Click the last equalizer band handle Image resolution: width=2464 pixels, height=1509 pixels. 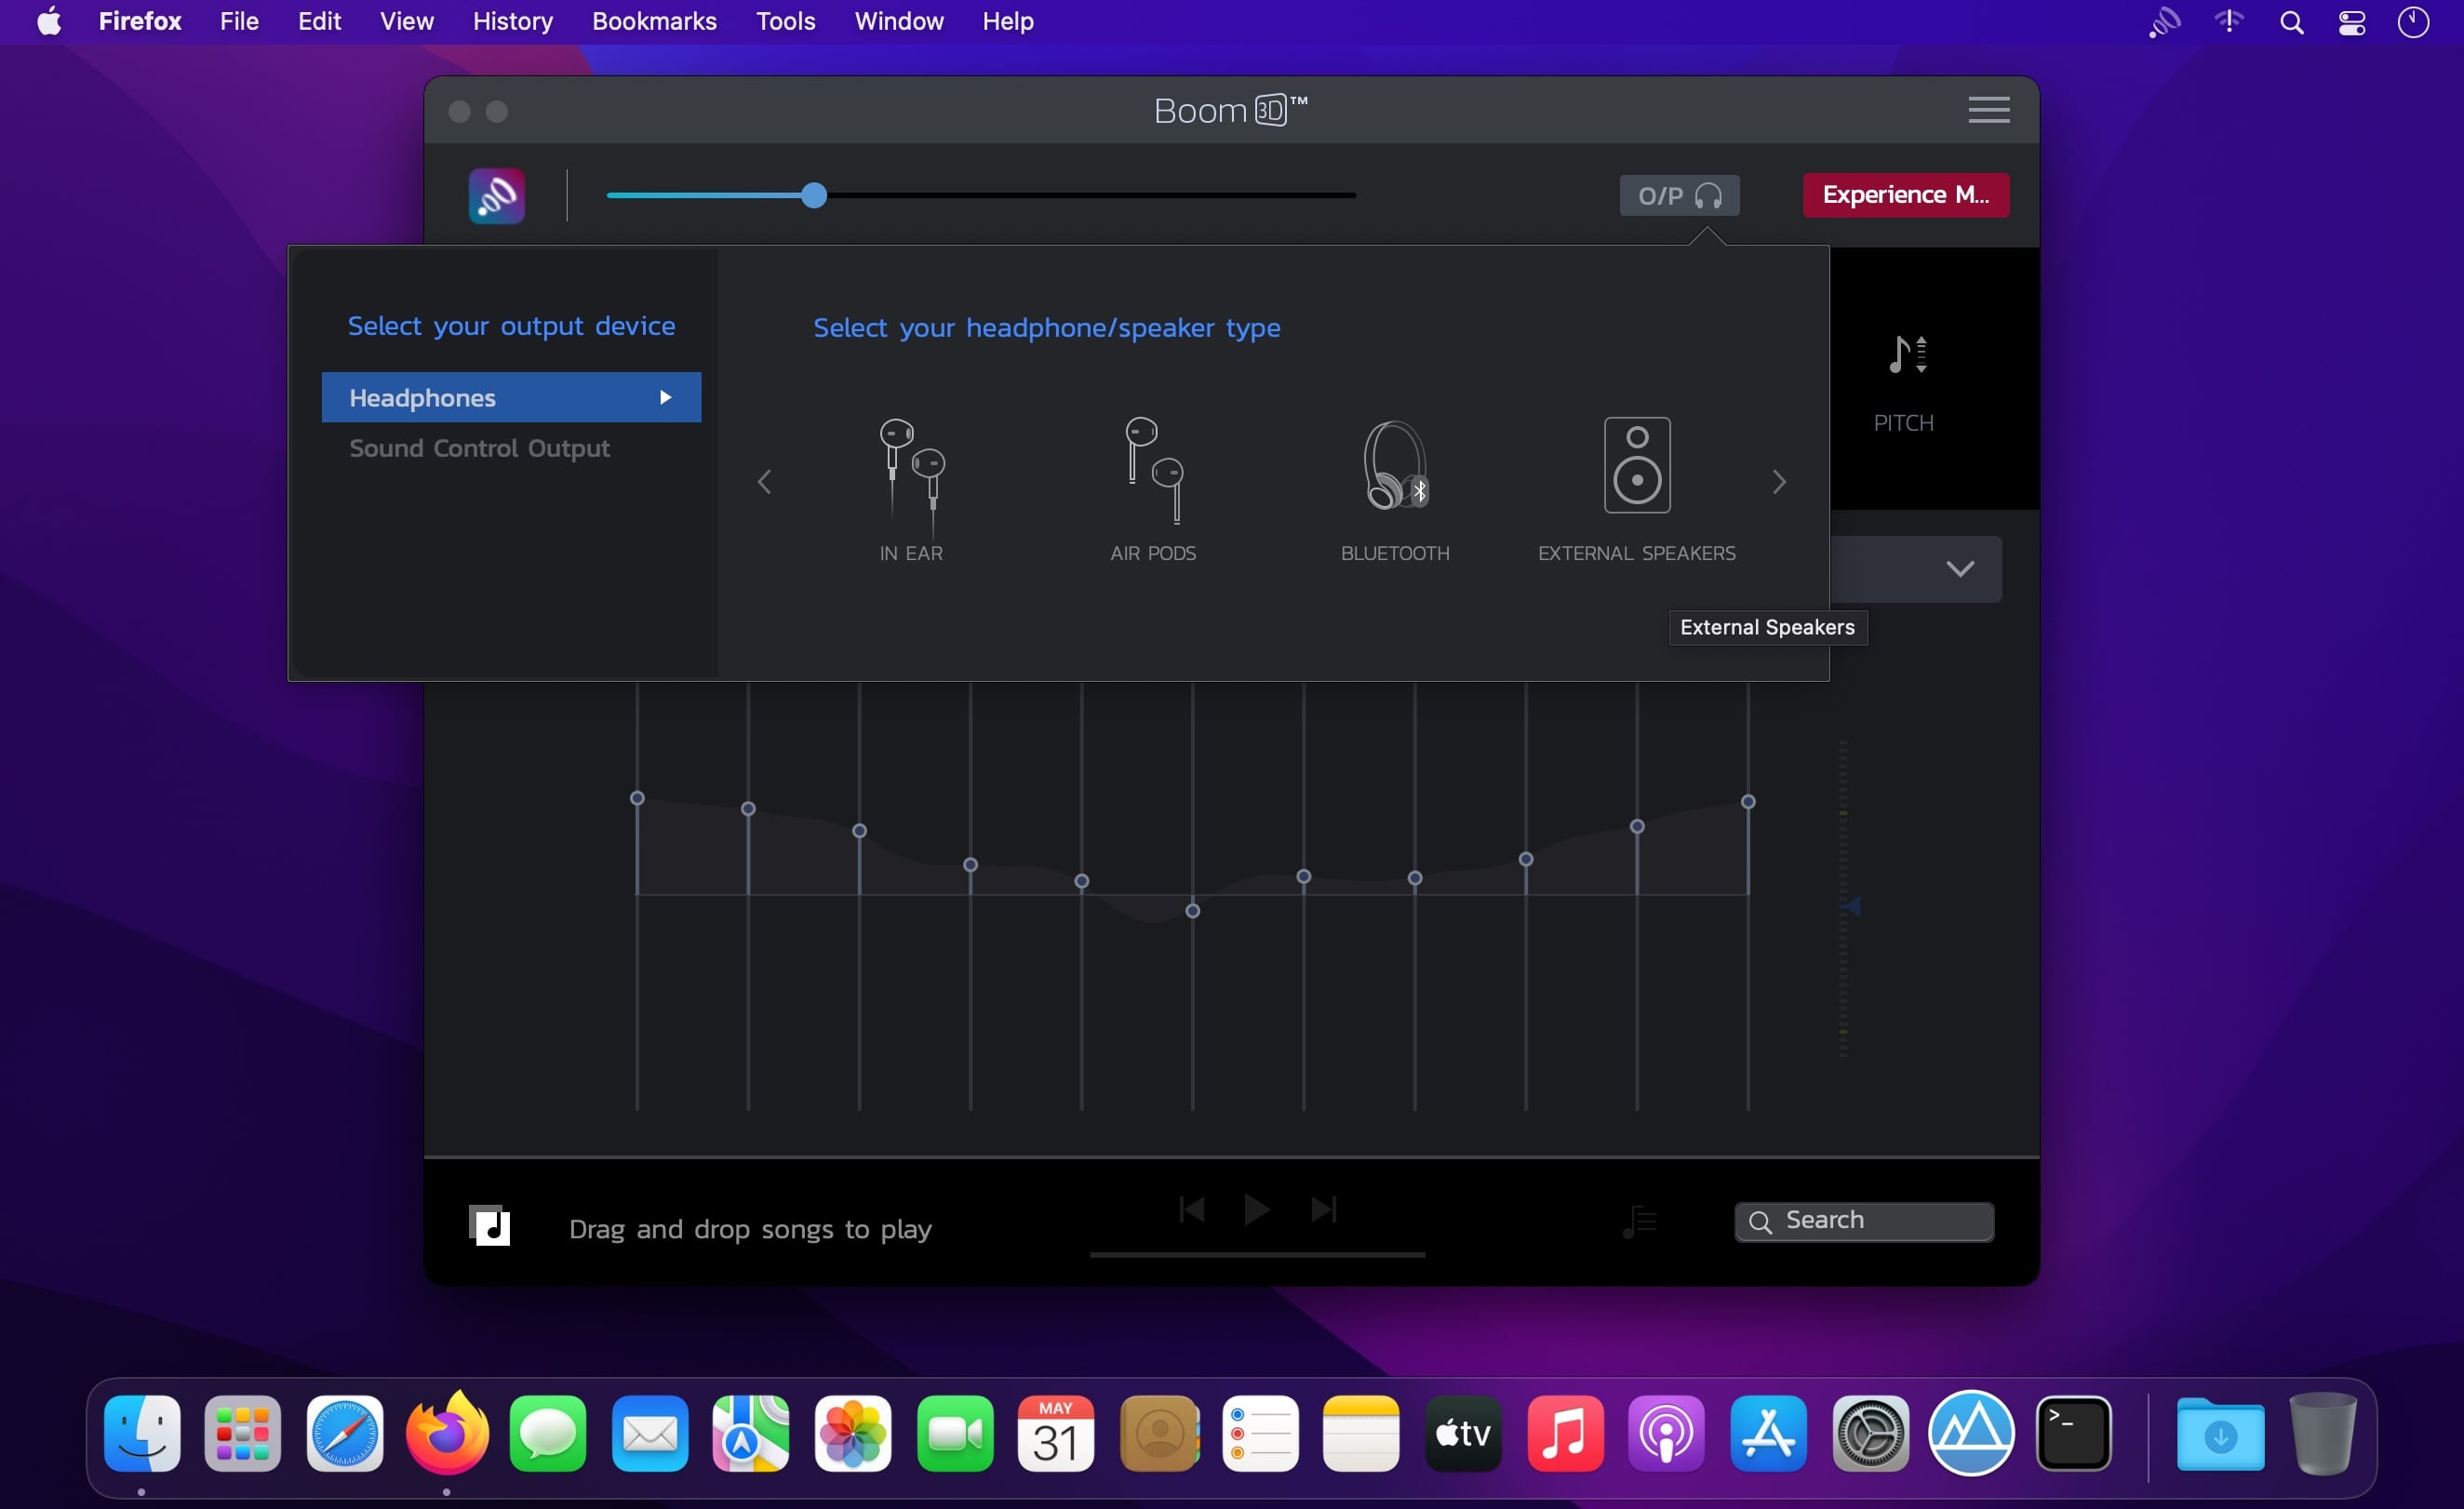point(1748,802)
